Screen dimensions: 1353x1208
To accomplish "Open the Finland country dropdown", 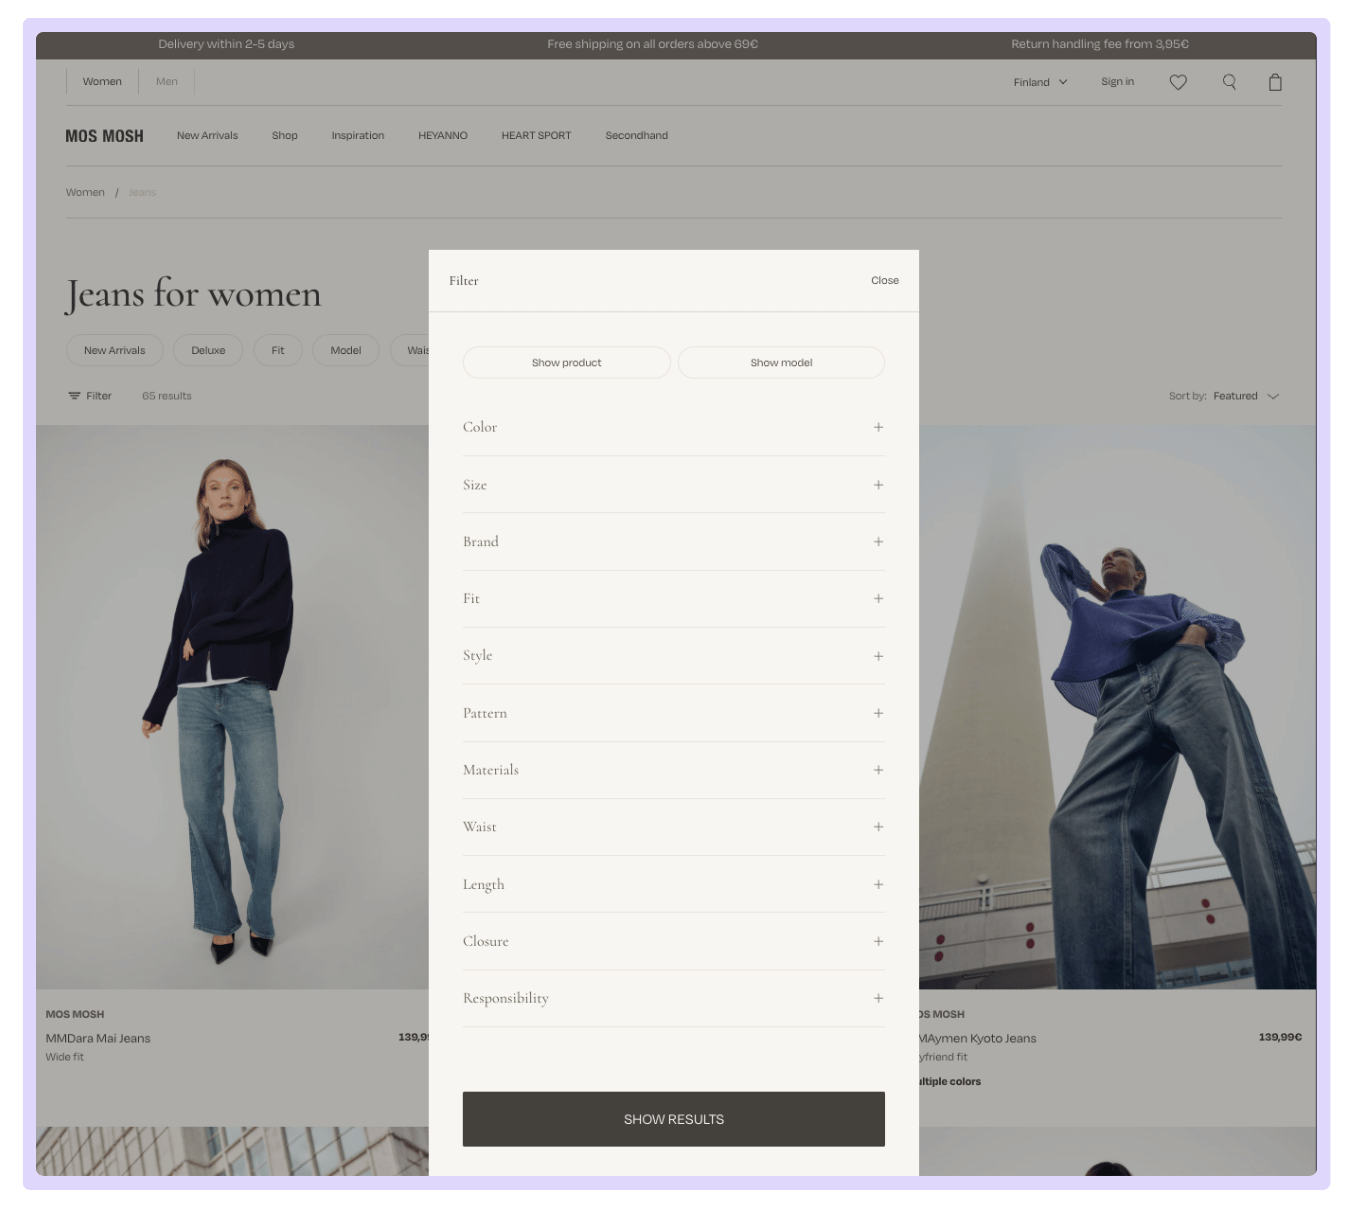I will click(x=1040, y=82).
